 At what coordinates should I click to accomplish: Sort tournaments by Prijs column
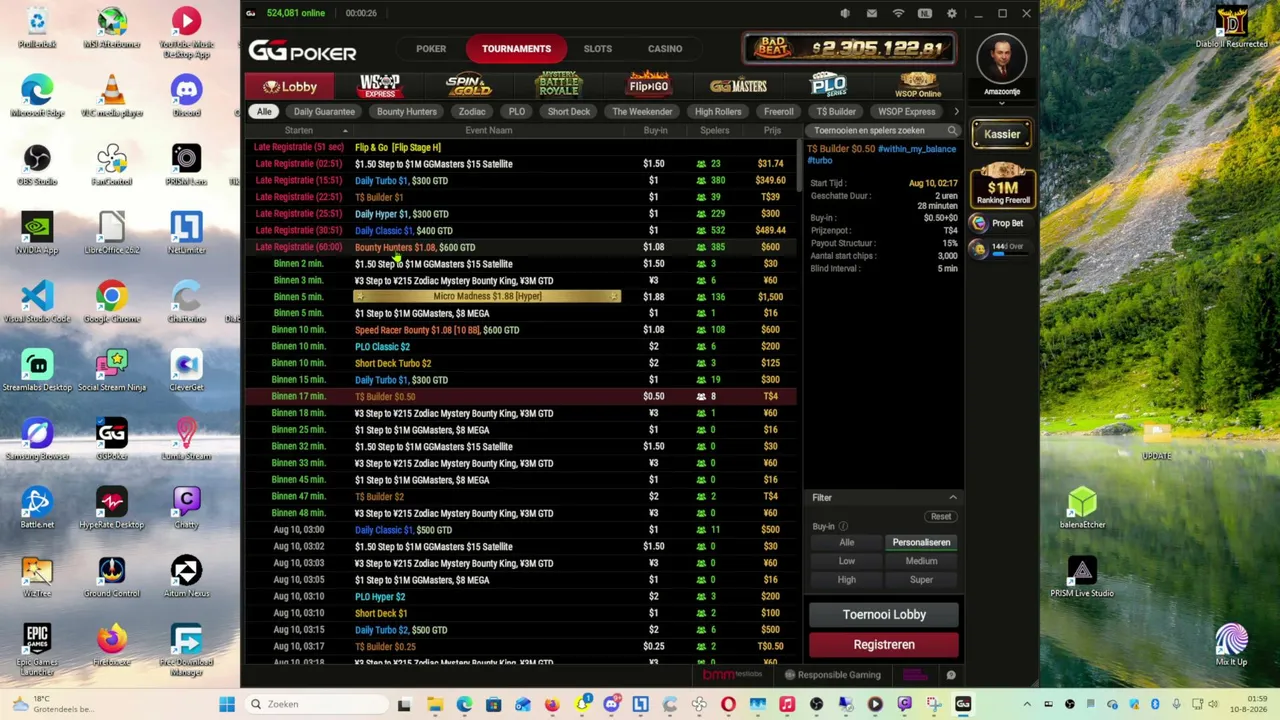coord(772,131)
